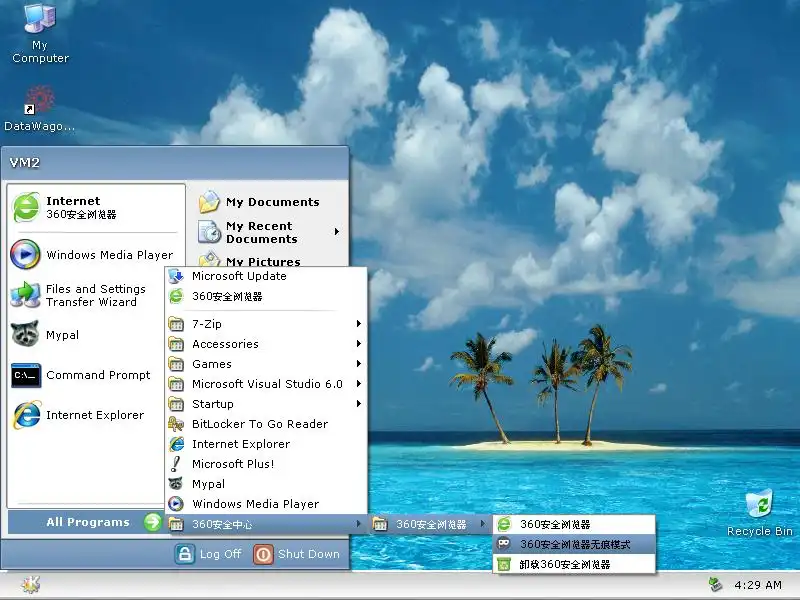800x600 pixels.
Task: Open the My Computer desktop icon
Action: coord(40,19)
